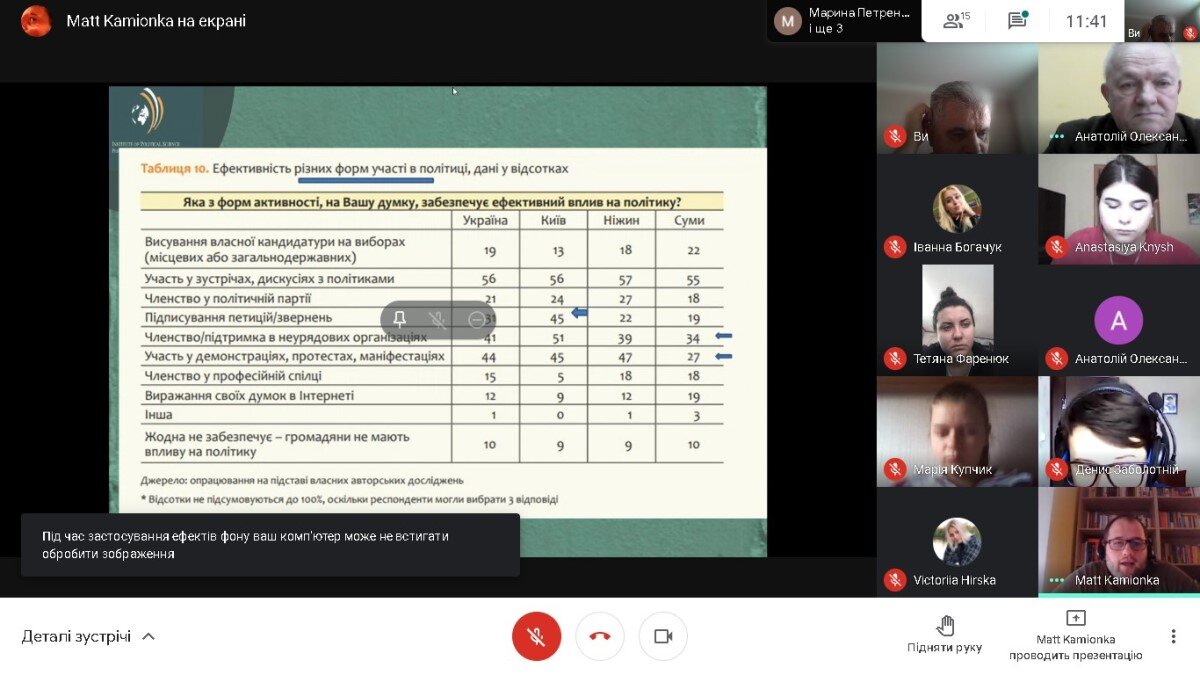Open the meeting chat panel
Viewport: 1200px width, 675px height.
(x=1017, y=21)
